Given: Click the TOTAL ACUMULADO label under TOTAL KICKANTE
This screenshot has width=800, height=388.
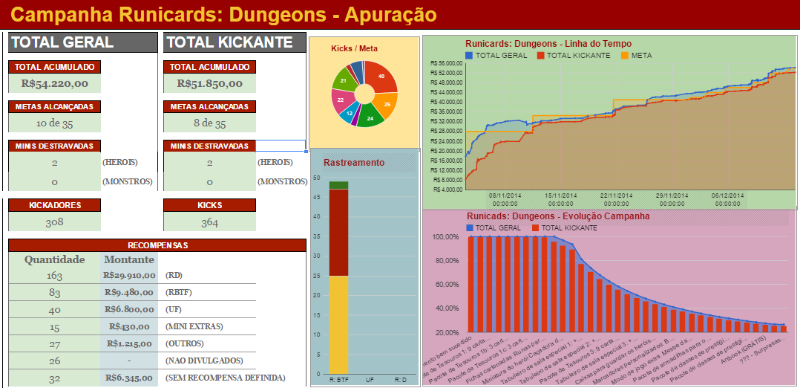Looking at the screenshot, I should pos(210,67).
